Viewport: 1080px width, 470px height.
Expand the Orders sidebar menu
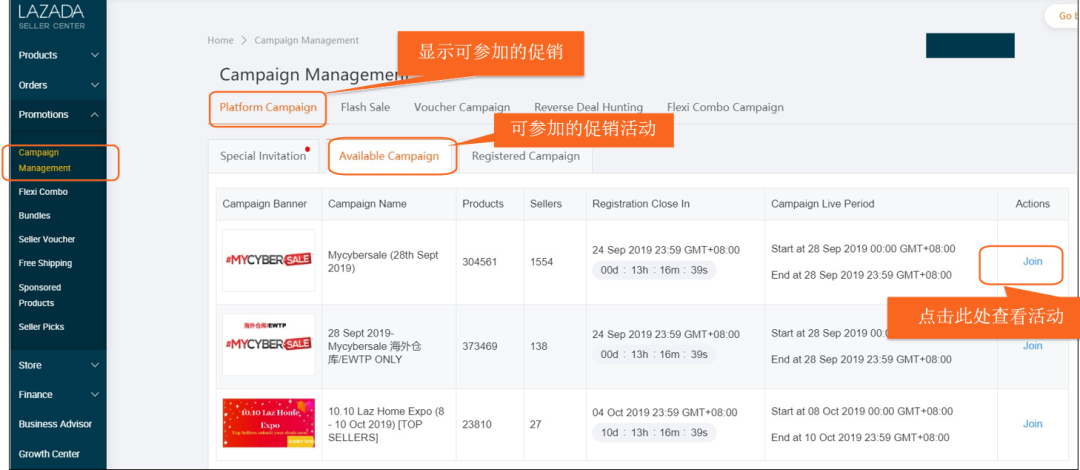tap(59, 85)
